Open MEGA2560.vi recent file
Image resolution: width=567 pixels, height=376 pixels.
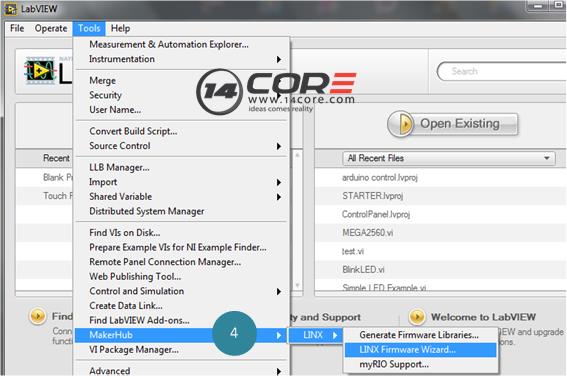coord(367,232)
